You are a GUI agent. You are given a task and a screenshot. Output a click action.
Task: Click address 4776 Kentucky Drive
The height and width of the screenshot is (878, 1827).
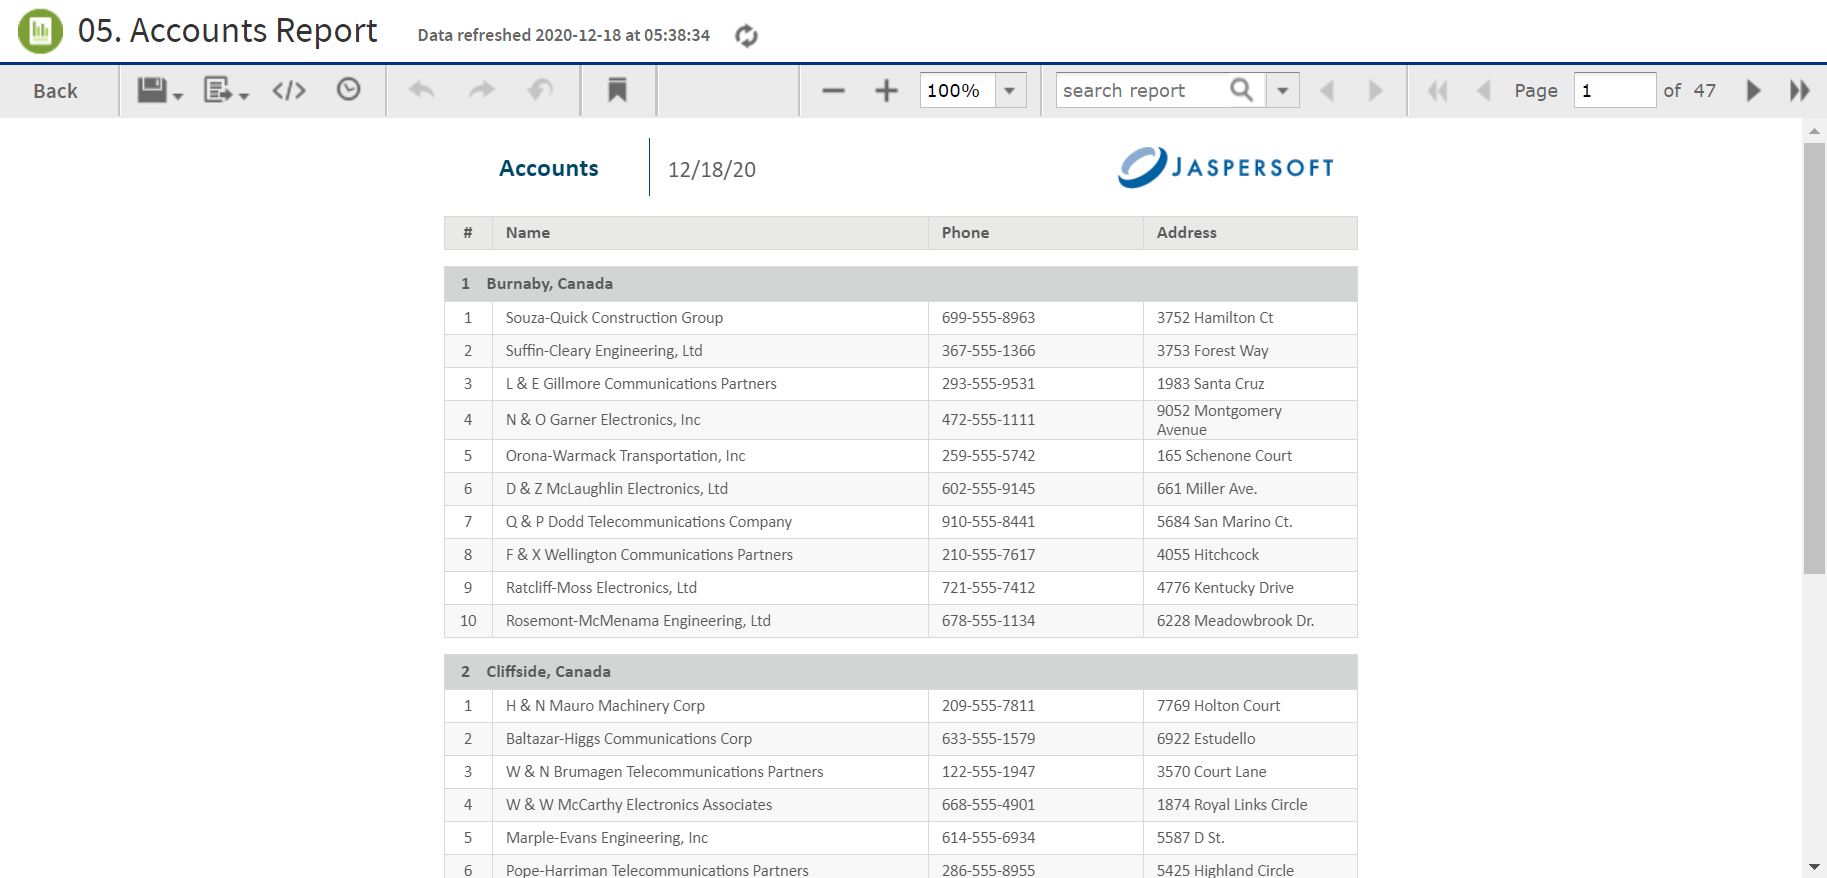point(1225,588)
